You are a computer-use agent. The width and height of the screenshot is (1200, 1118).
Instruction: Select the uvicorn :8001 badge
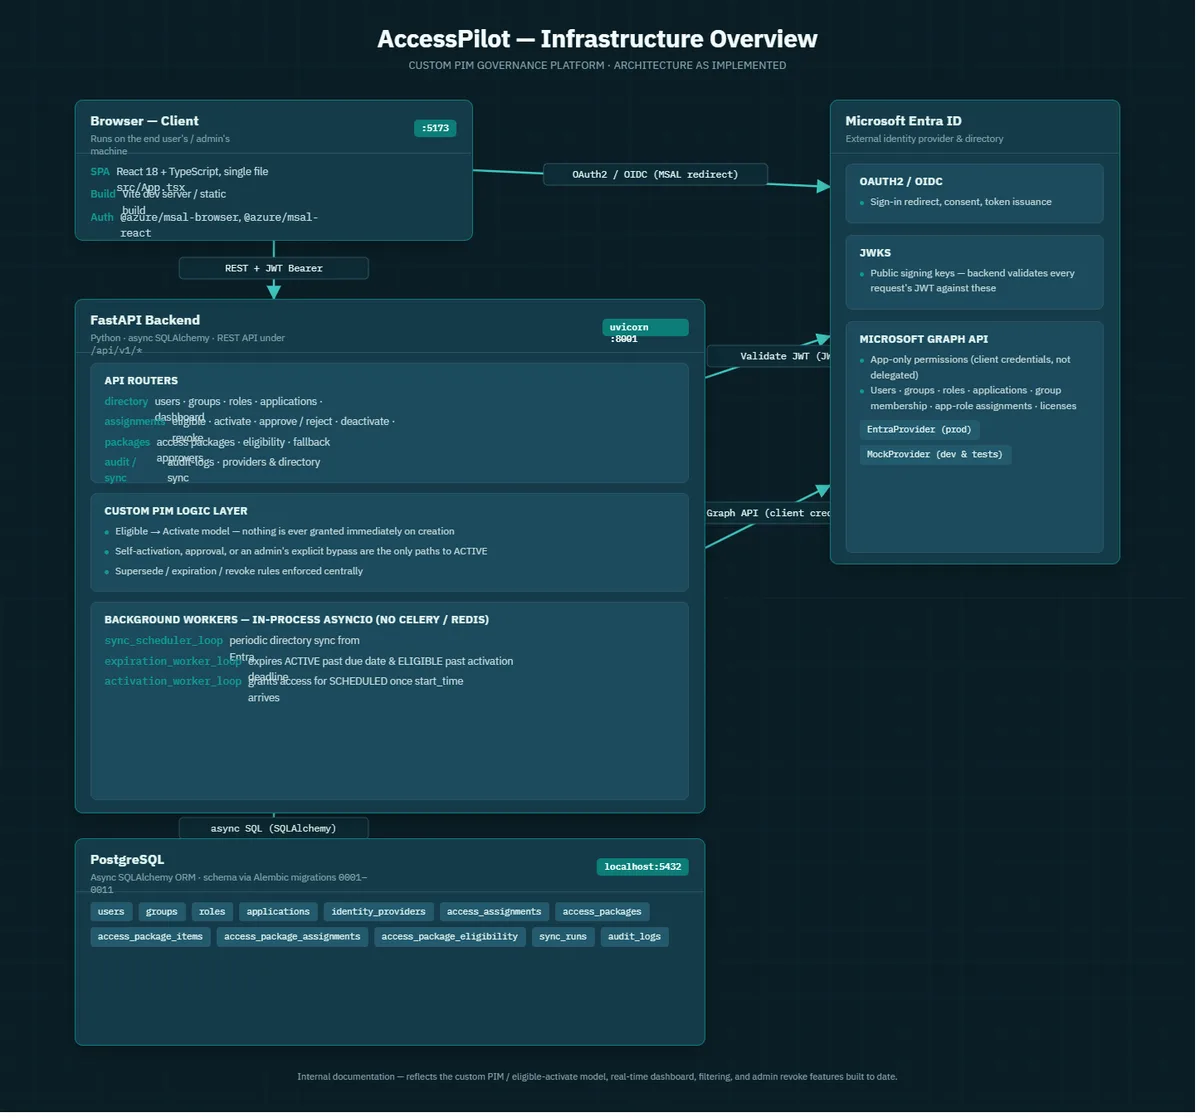(645, 328)
